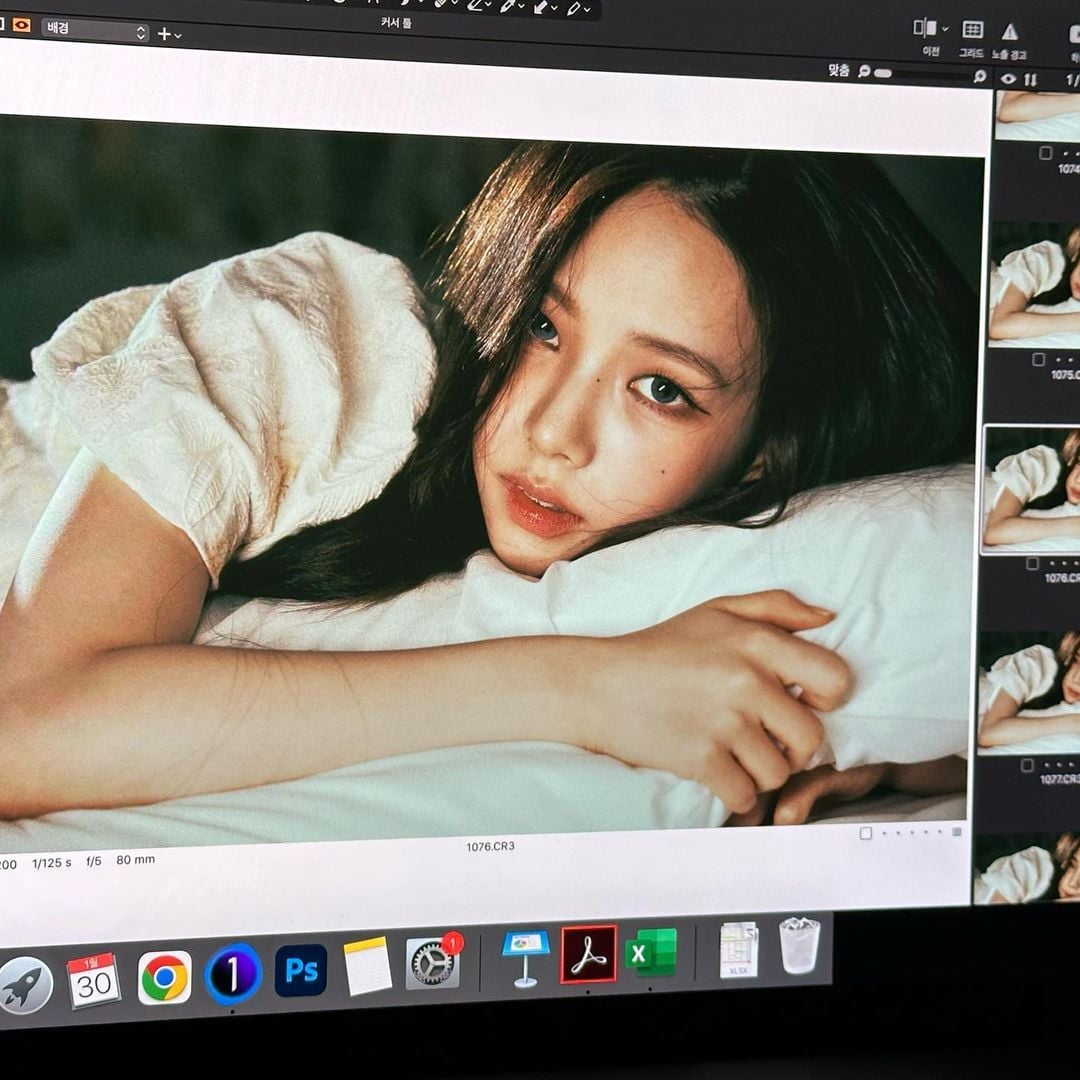Click the 맞춤 fit zoom label
This screenshot has width=1080, height=1080.
(838, 71)
